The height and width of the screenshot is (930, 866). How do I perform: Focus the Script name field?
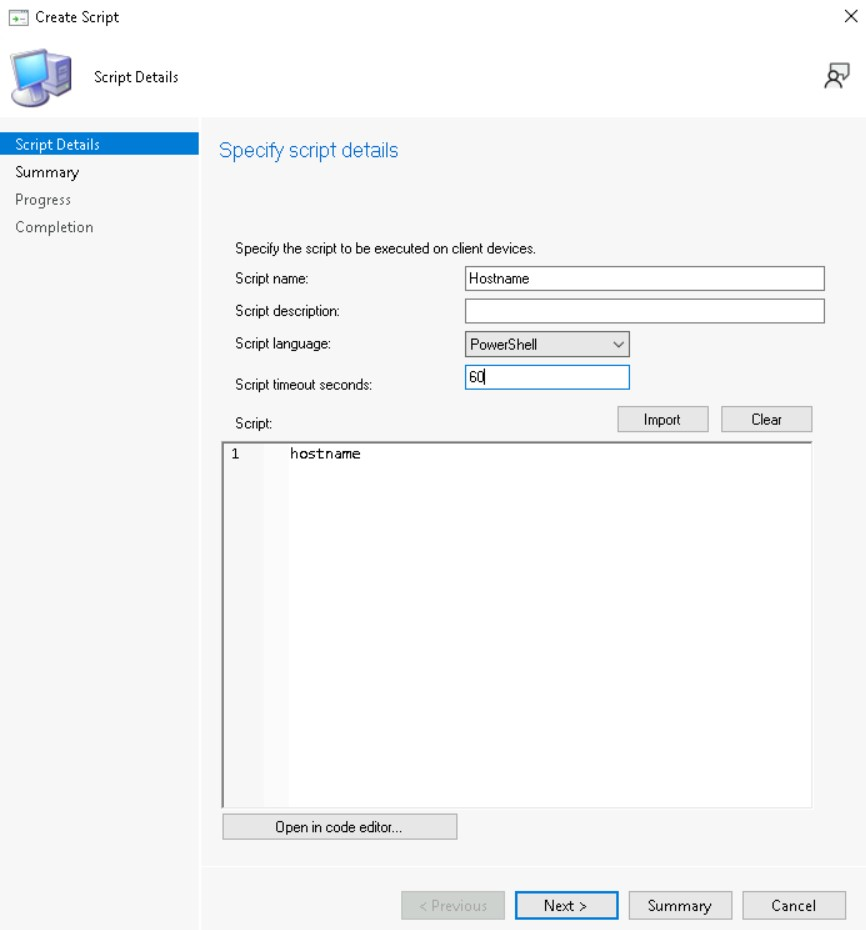click(x=645, y=278)
